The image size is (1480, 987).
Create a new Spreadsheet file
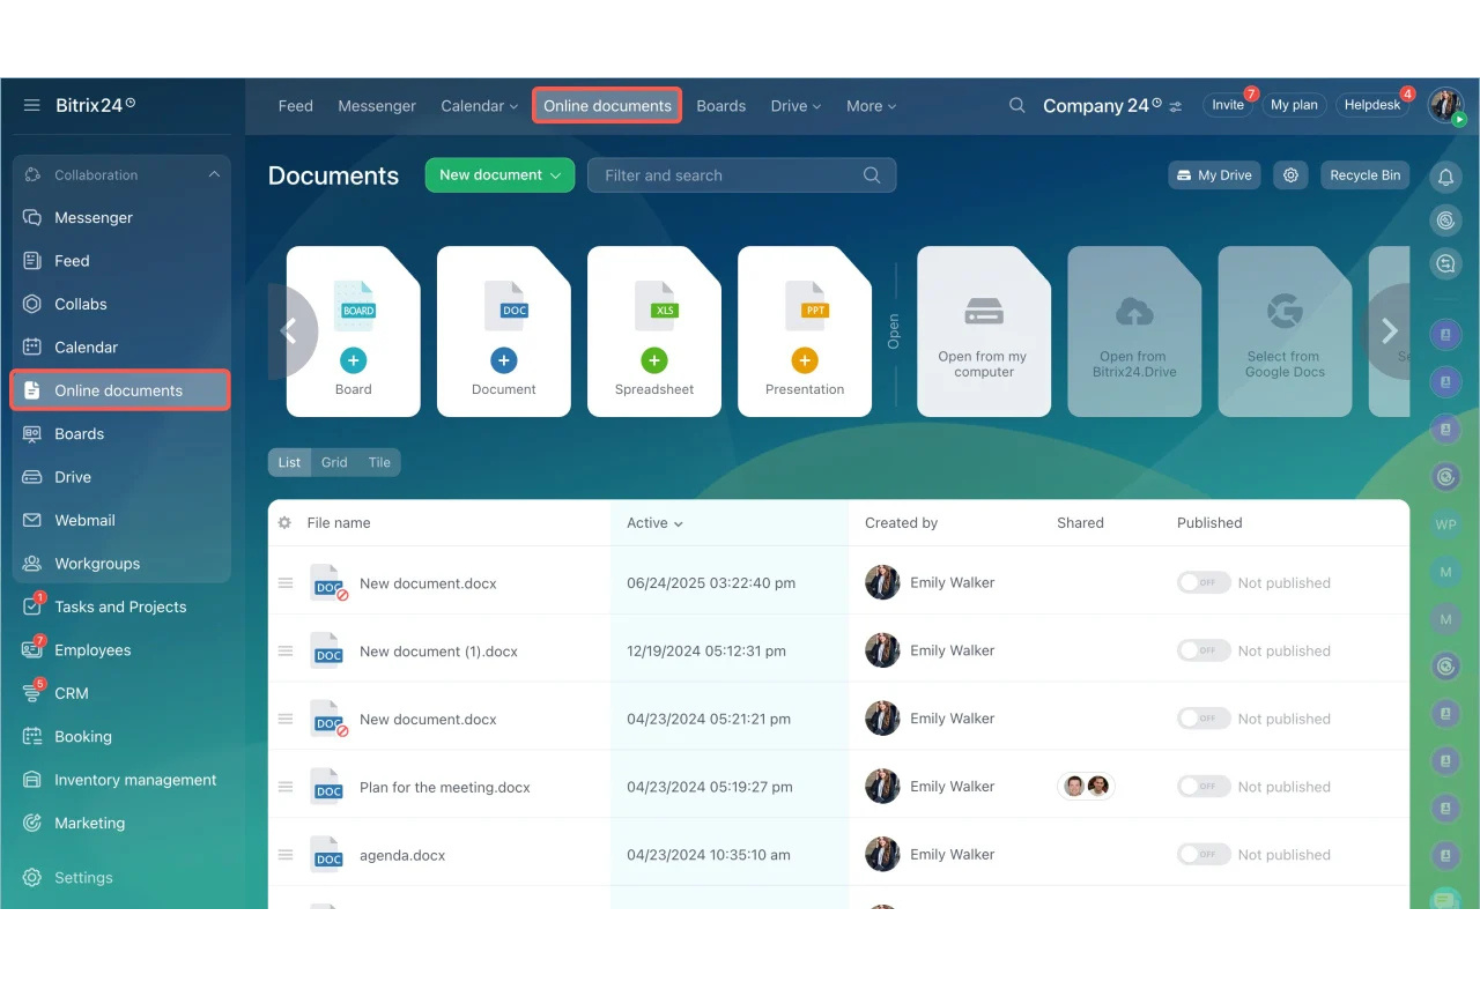point(654,331)
